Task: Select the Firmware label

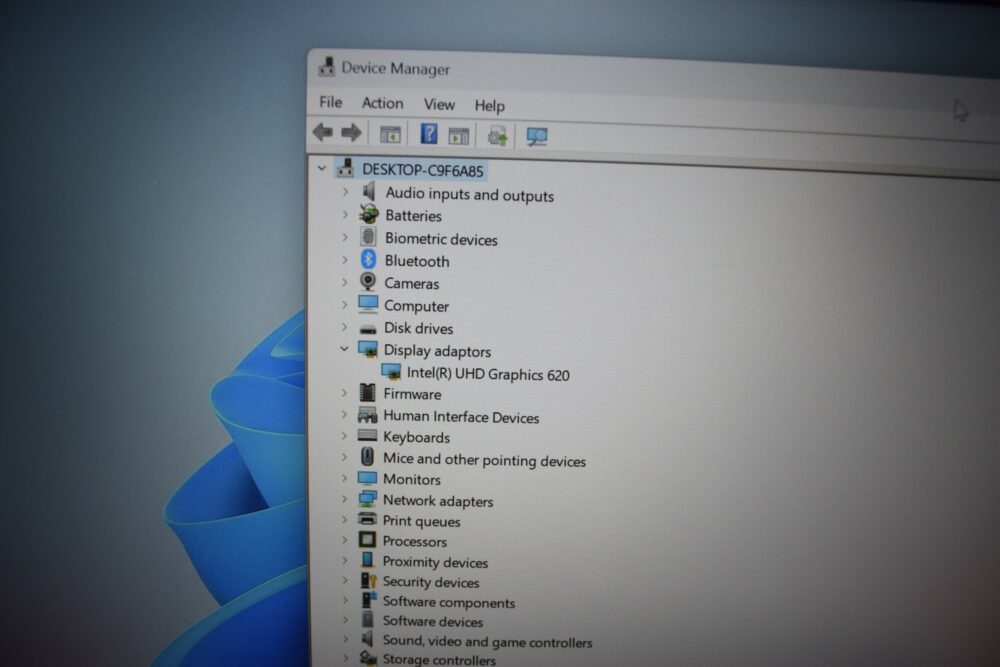Action: 412,394
